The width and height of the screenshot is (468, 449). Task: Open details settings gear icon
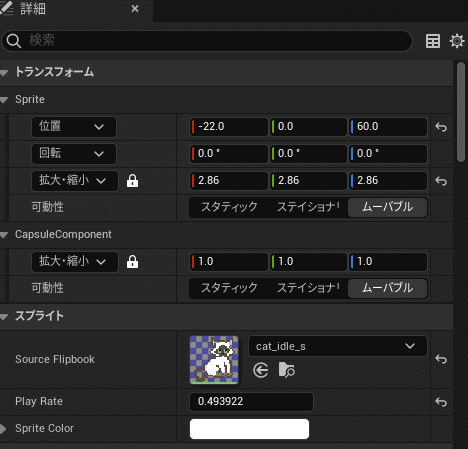click(x=457, y=41)
